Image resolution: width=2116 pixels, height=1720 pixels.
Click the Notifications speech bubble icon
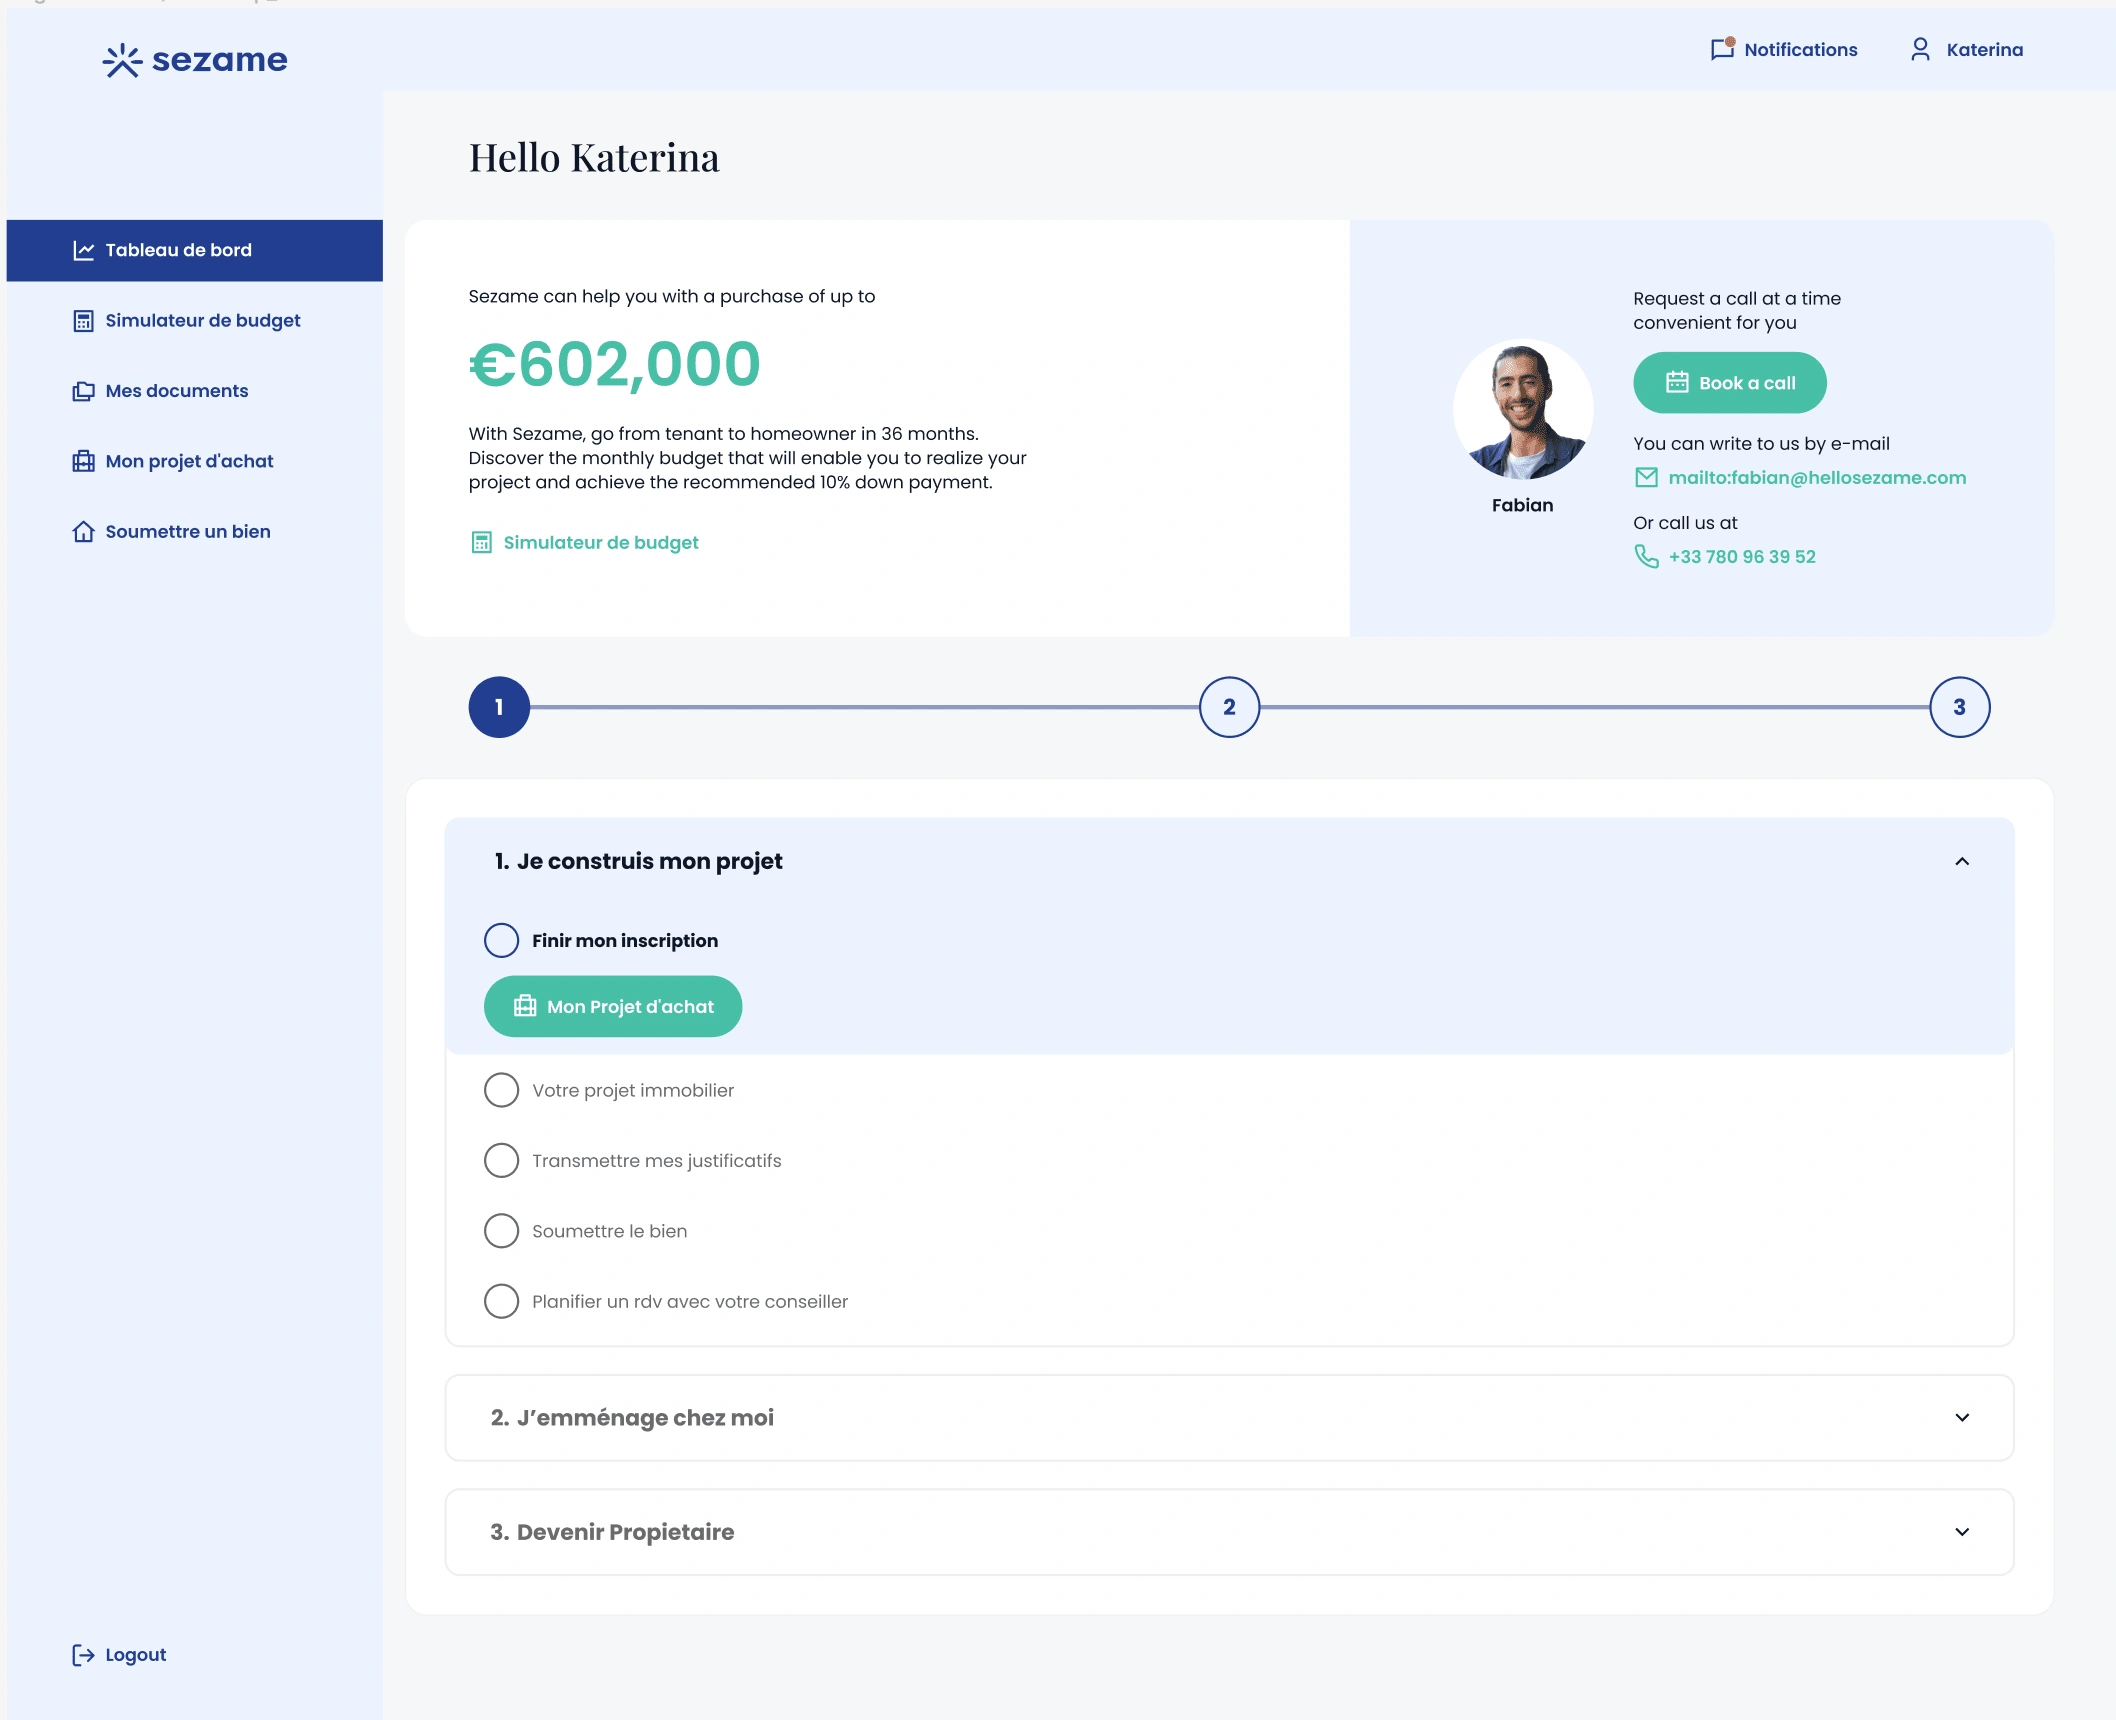1721,49
